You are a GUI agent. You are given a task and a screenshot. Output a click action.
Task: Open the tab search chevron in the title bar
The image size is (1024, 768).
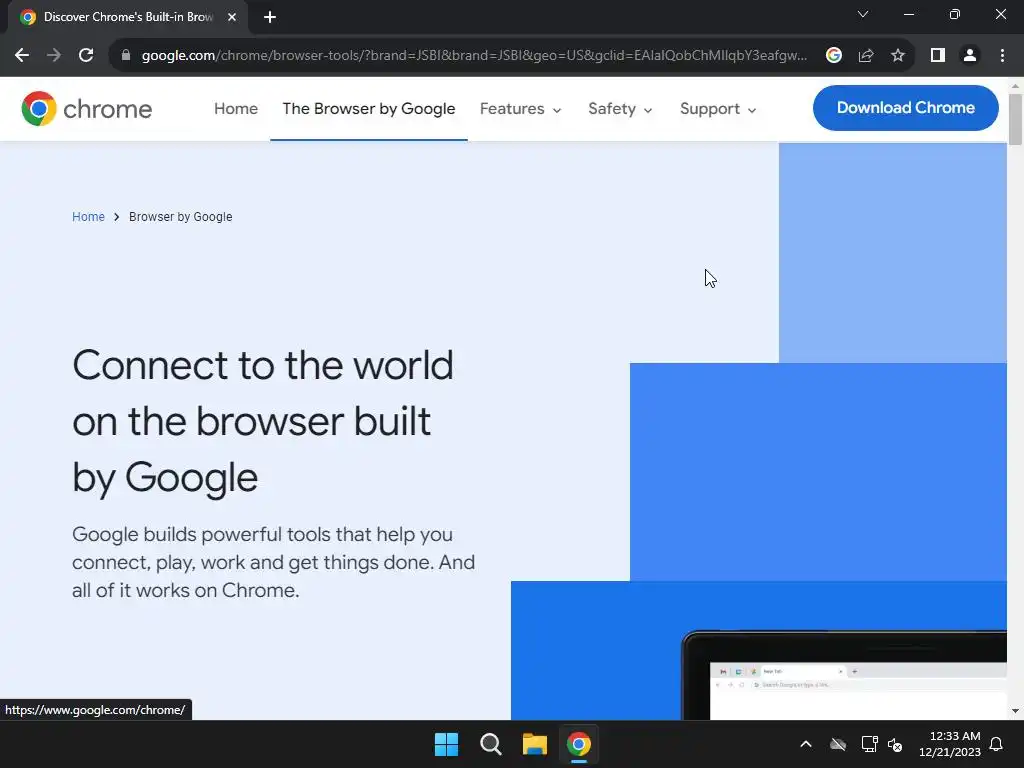click(x=863, y=14)
